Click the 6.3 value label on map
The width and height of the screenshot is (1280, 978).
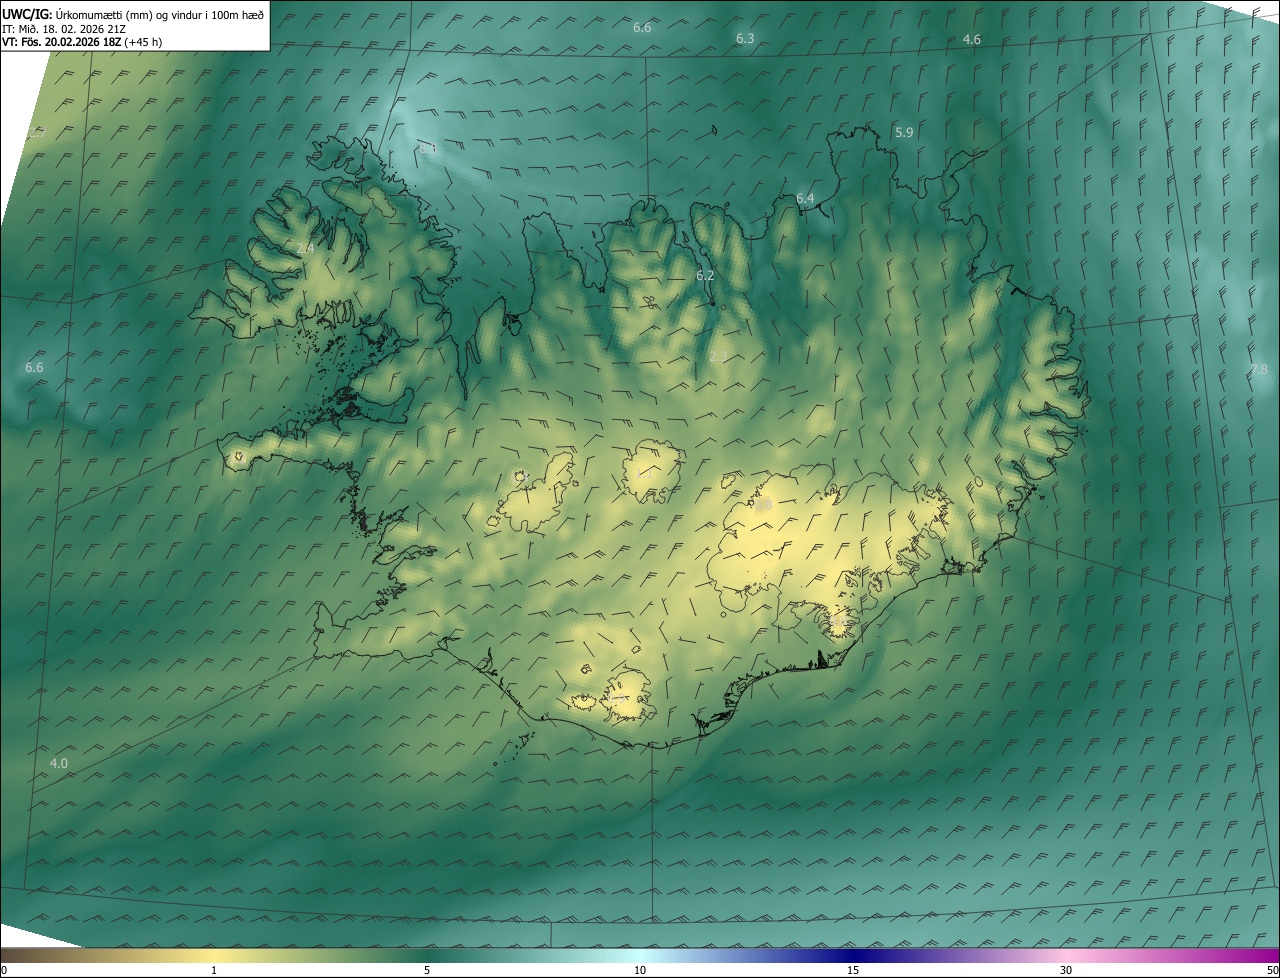click(x=745, y=39)
